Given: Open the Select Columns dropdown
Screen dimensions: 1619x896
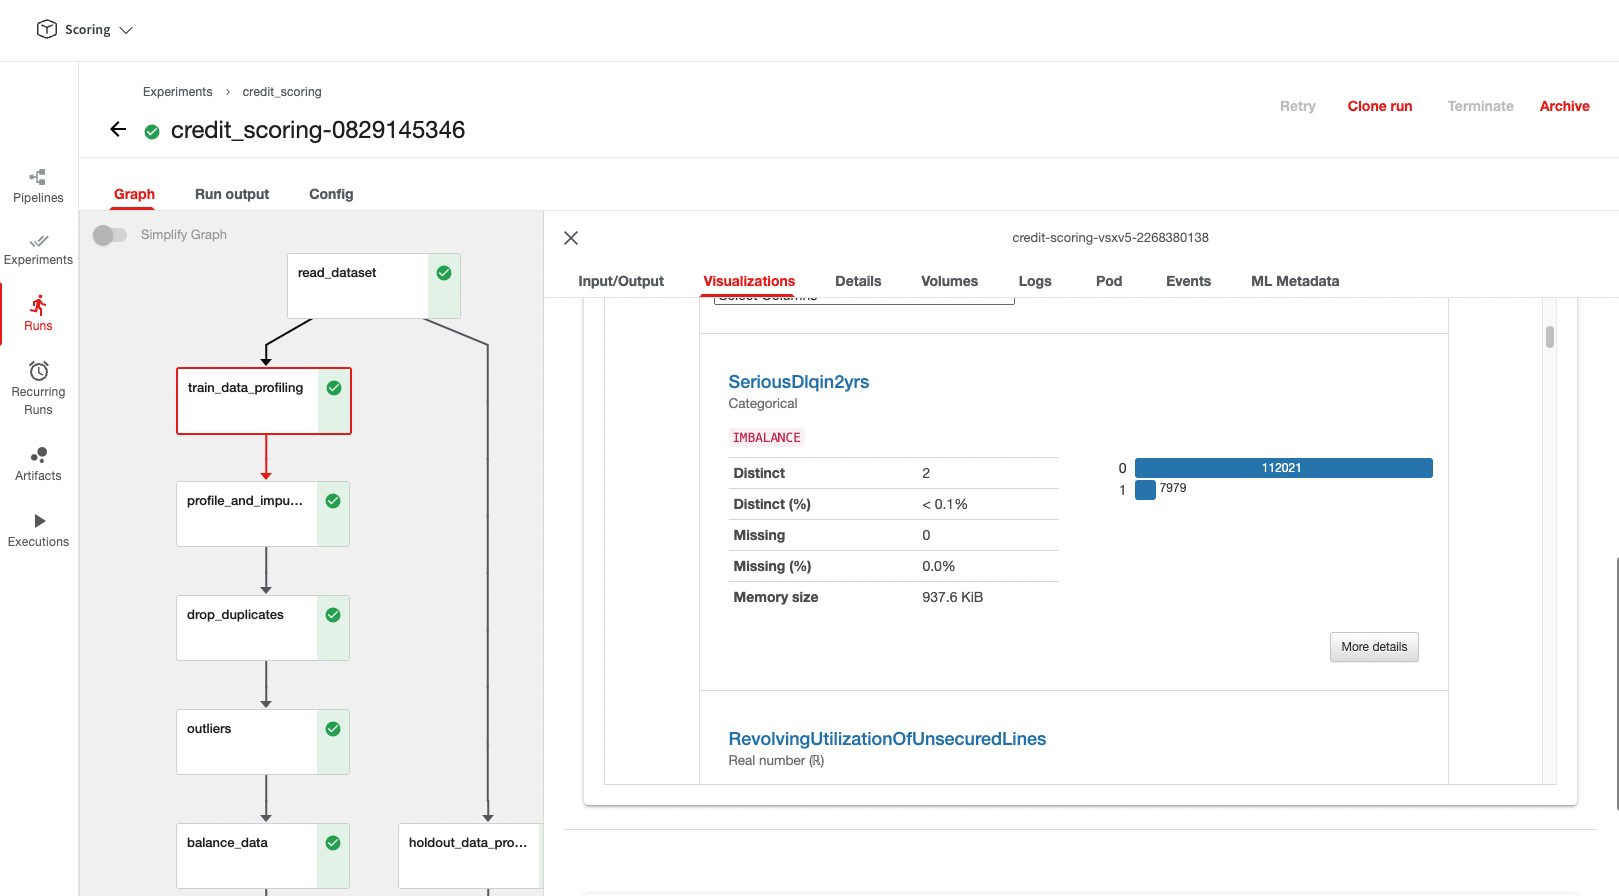Looking at the screenshot, I should point(864,299).
